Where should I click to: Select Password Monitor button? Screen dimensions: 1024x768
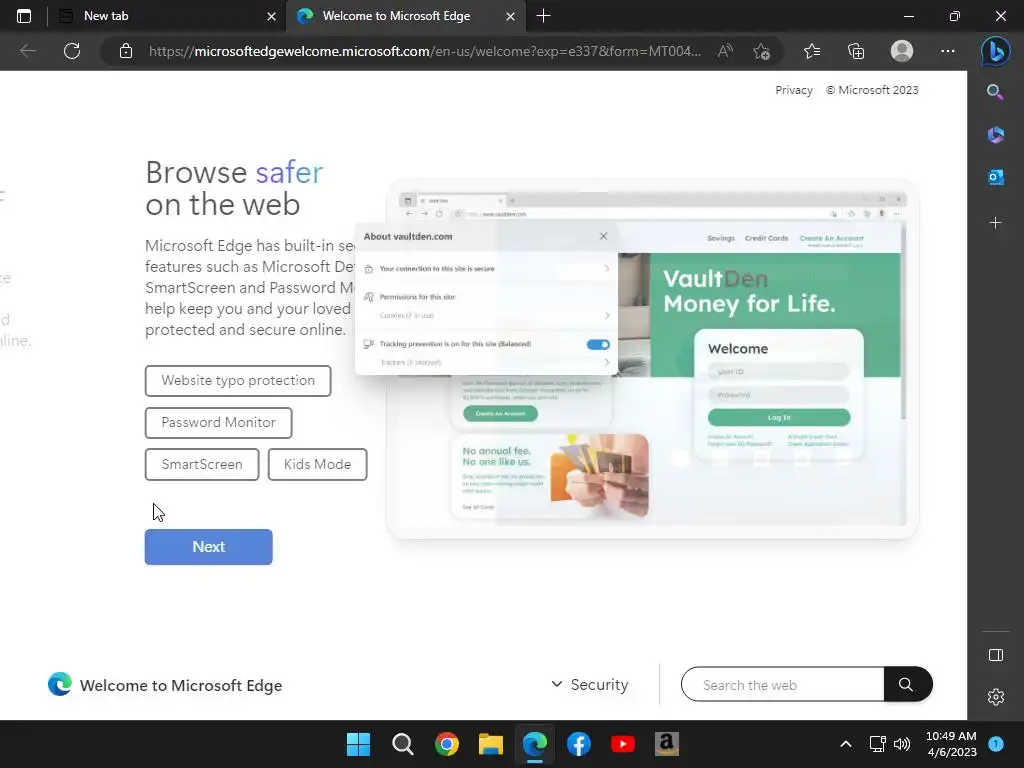pyautogui.click(x=218, y=423)
